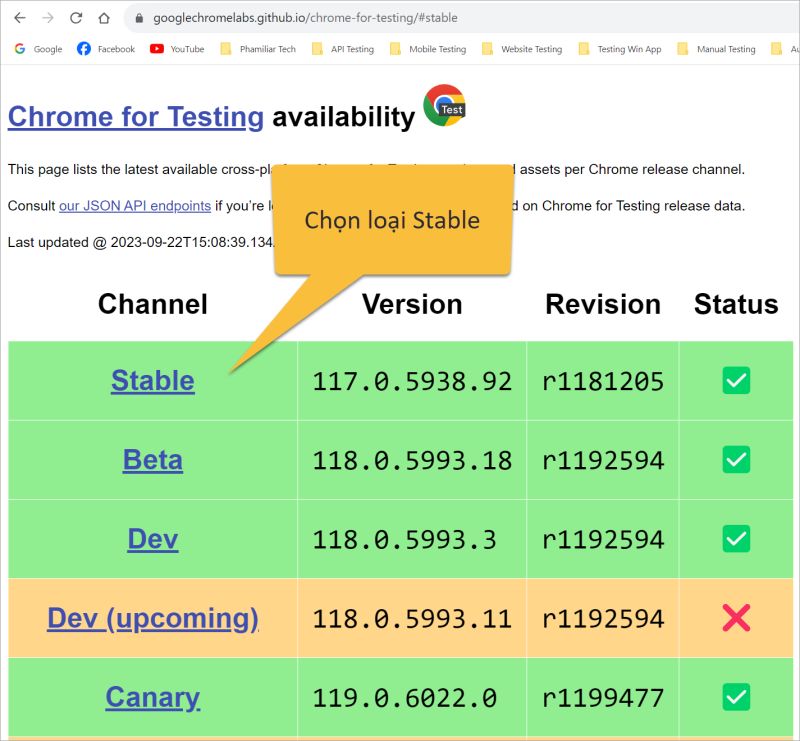Viewport: 800px width, 741px height.
Task: Click the green checkmark in the Stable row
Action: tap(736, 380)
